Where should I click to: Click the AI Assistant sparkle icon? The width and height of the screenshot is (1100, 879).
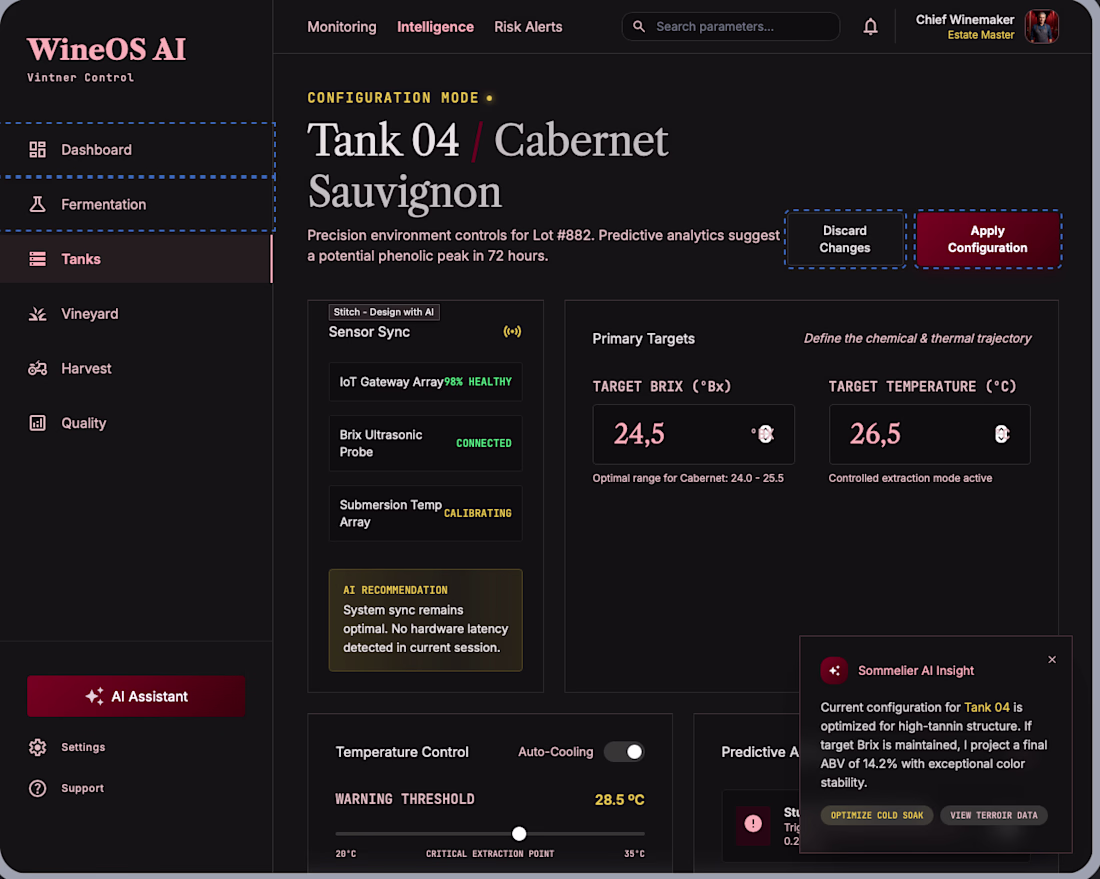click(x=94, y=696)
